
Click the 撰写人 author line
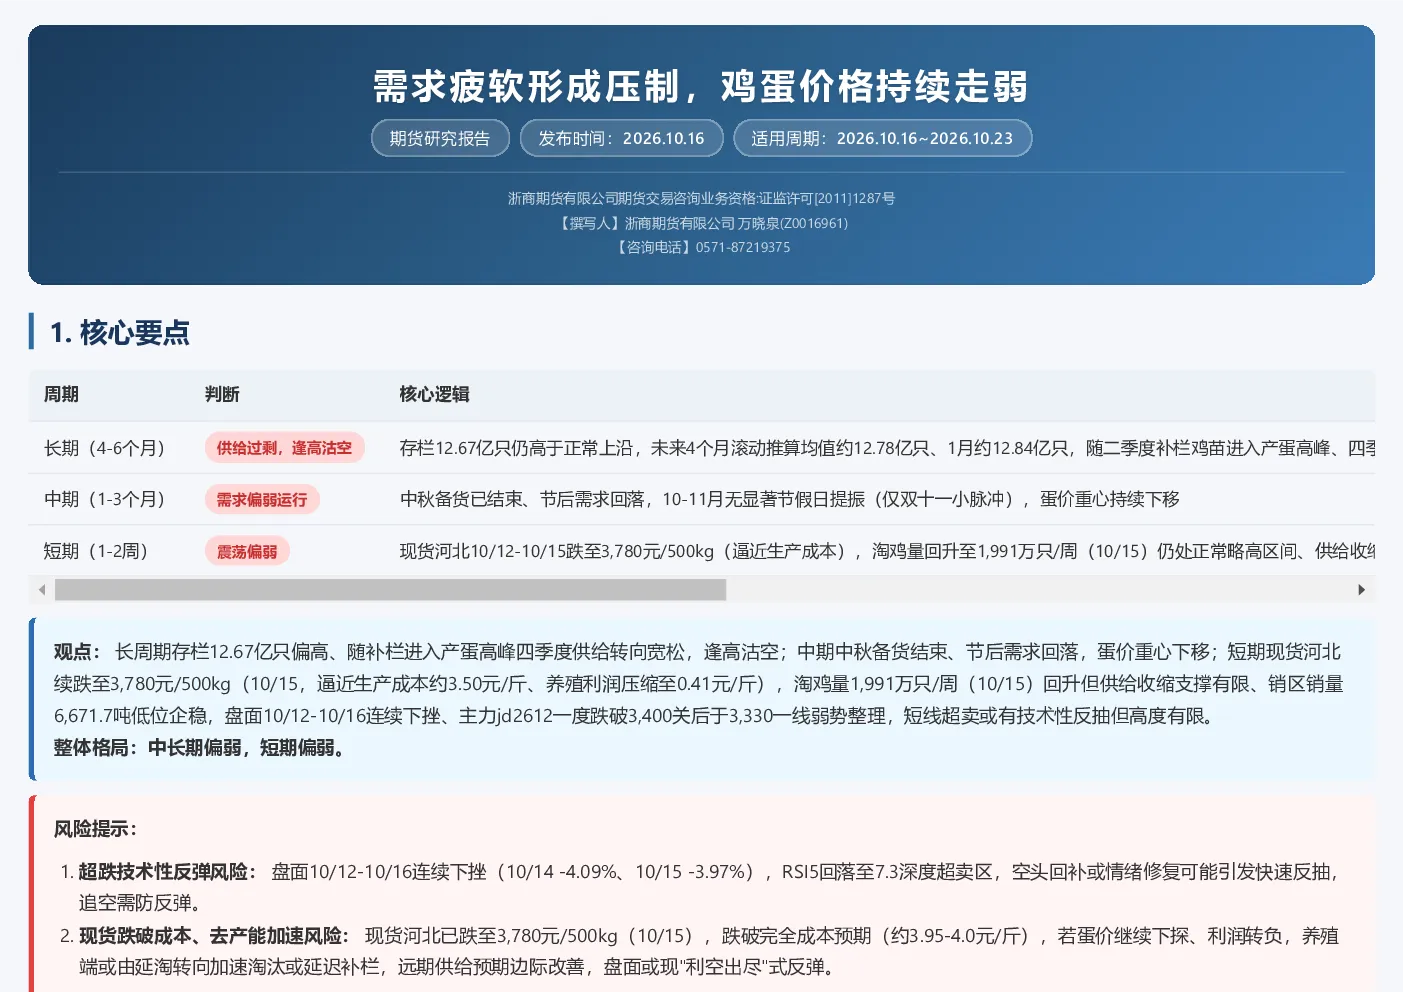(x=701, y=223)
